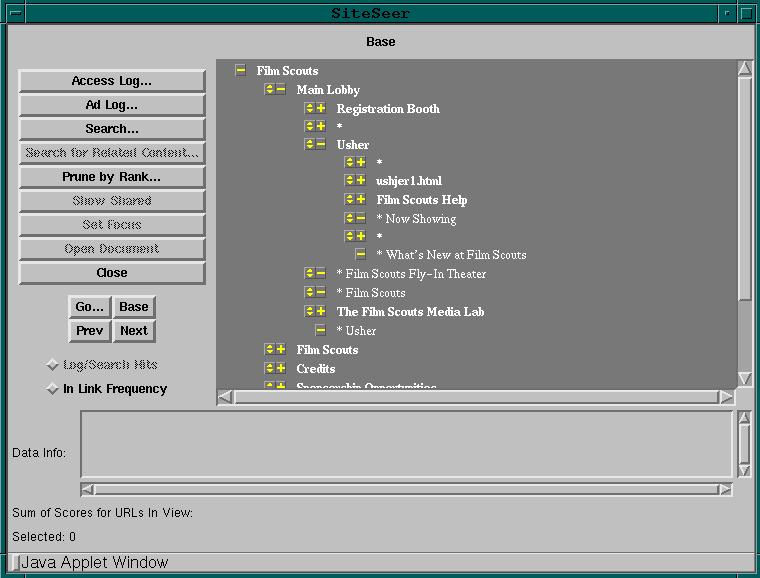Screen dimensions: 760x578
Task: Collapse the * Usher node
Action: tap(320, 330)
